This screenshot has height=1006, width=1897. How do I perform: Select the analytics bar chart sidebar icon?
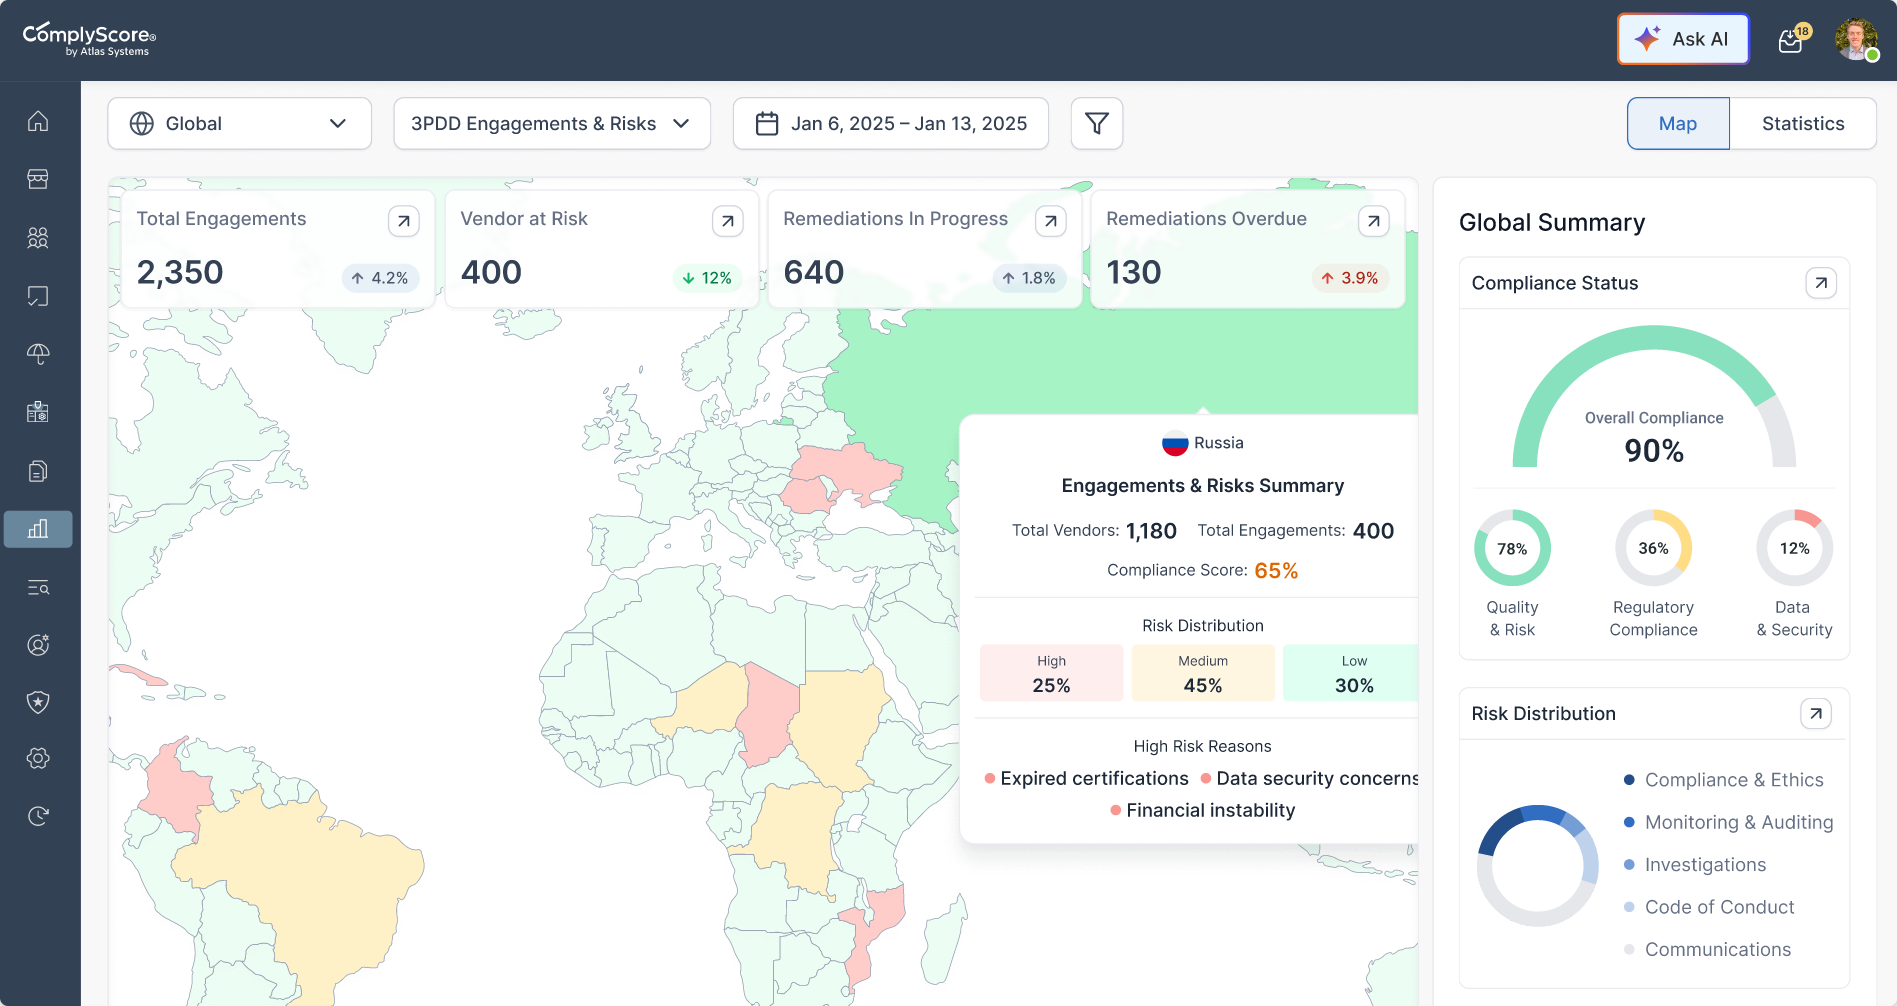tap(38, 529)
